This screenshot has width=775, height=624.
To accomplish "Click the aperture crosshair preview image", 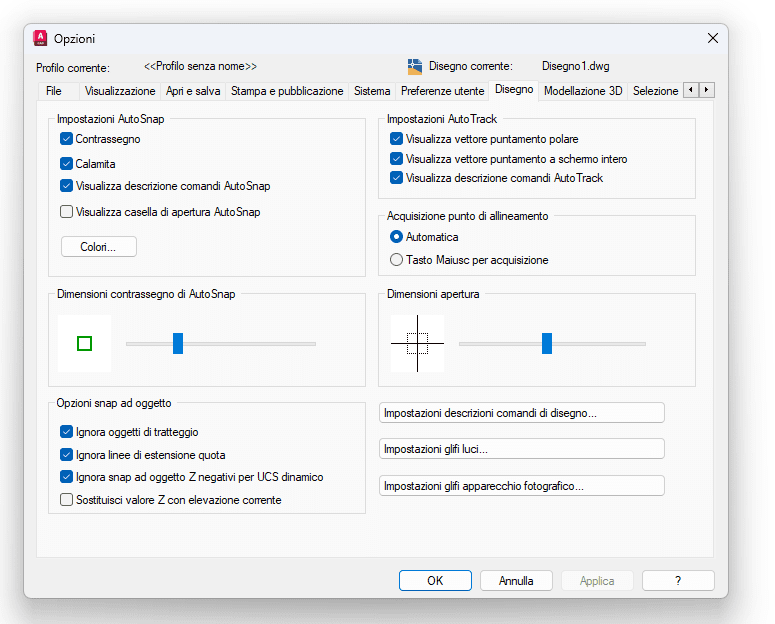I will [417, 343].
